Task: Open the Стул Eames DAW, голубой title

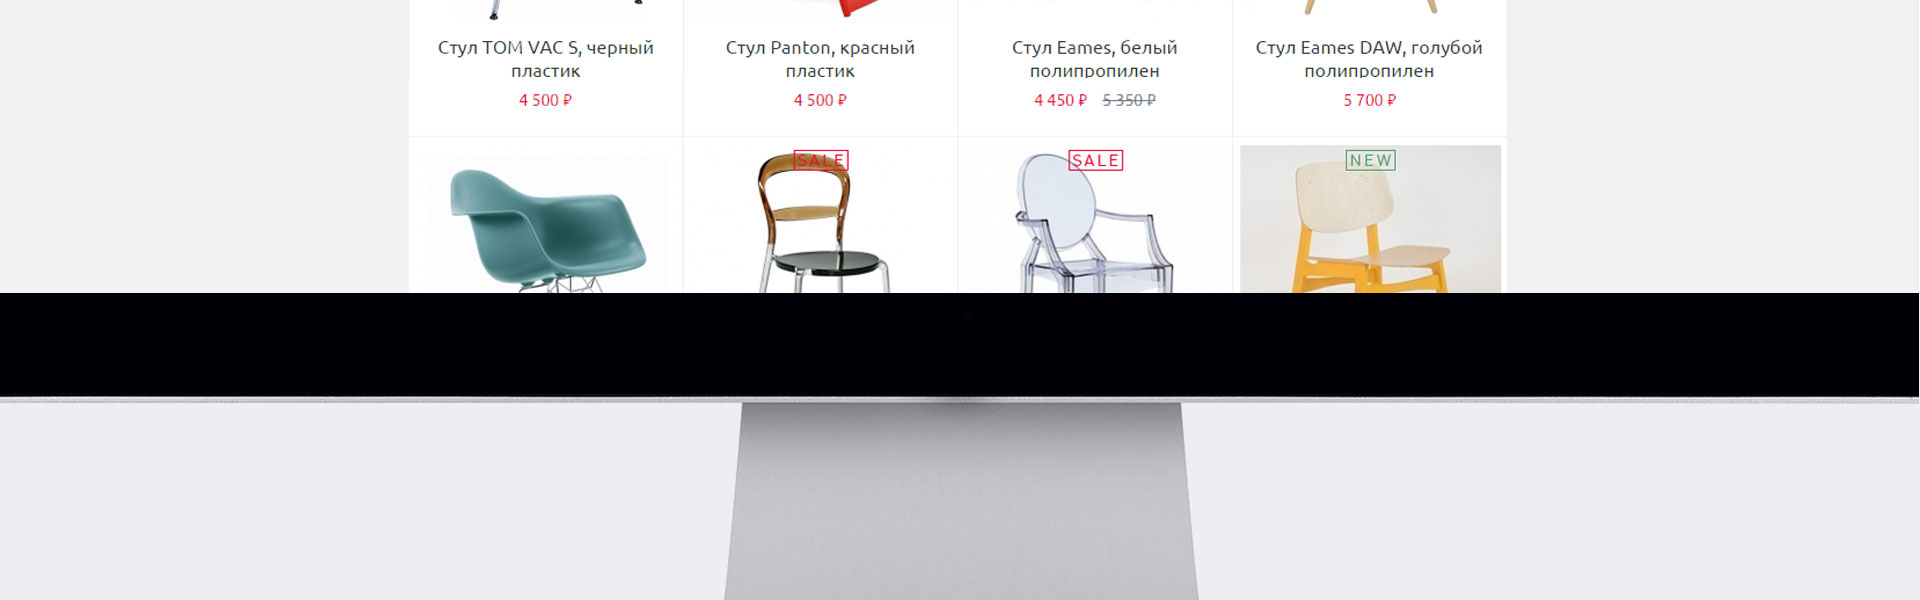Action: coord(1369,59)
